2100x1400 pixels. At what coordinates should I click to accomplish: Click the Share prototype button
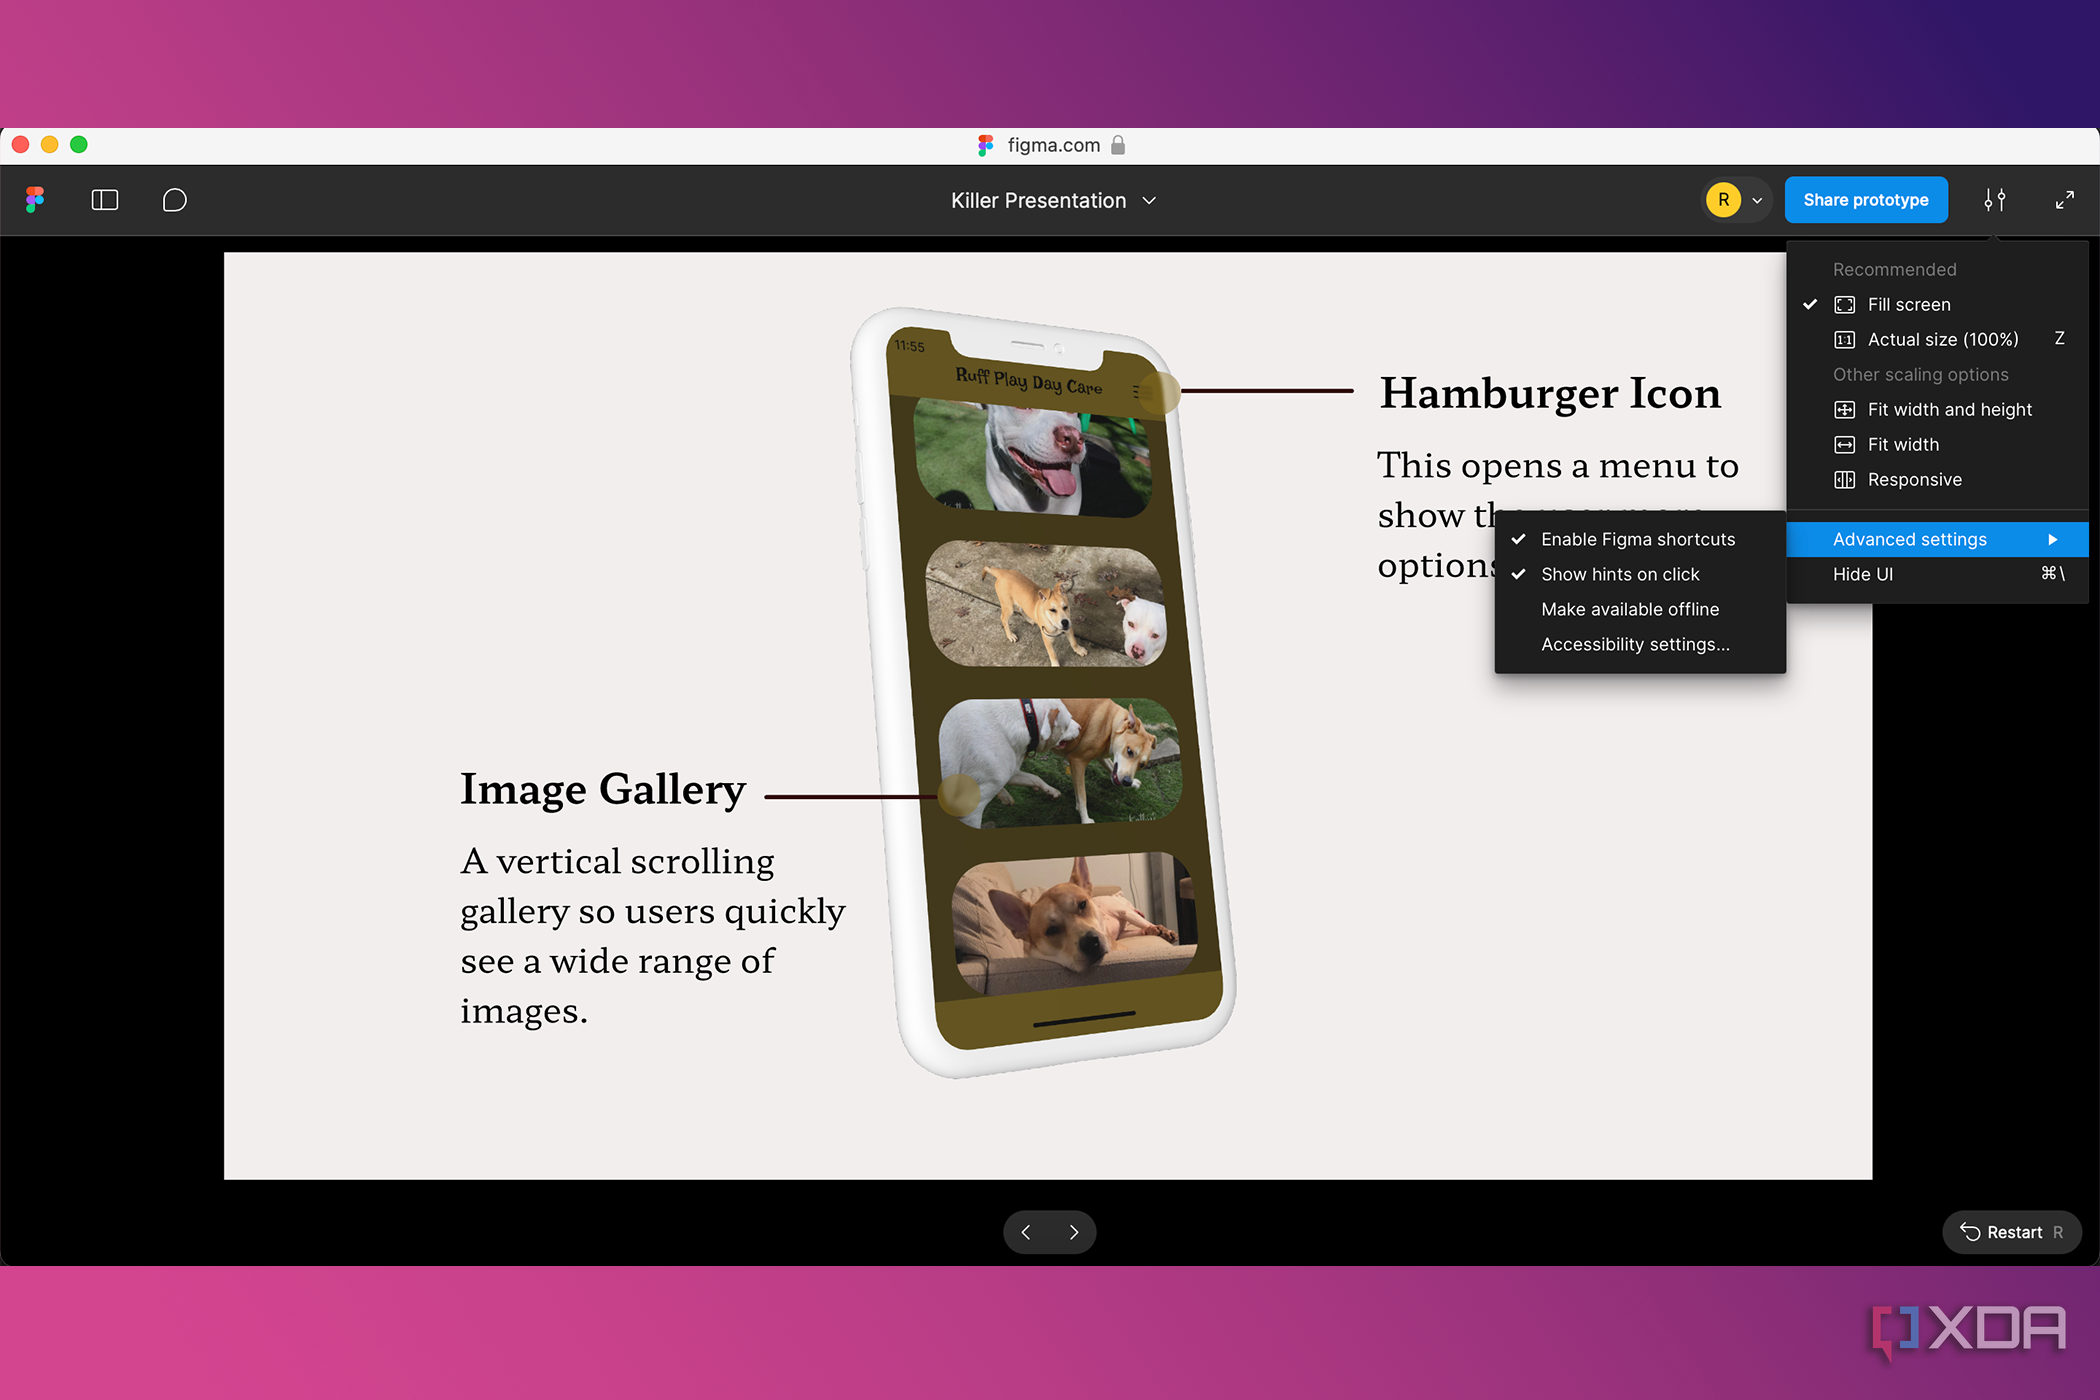point(1865,200)
